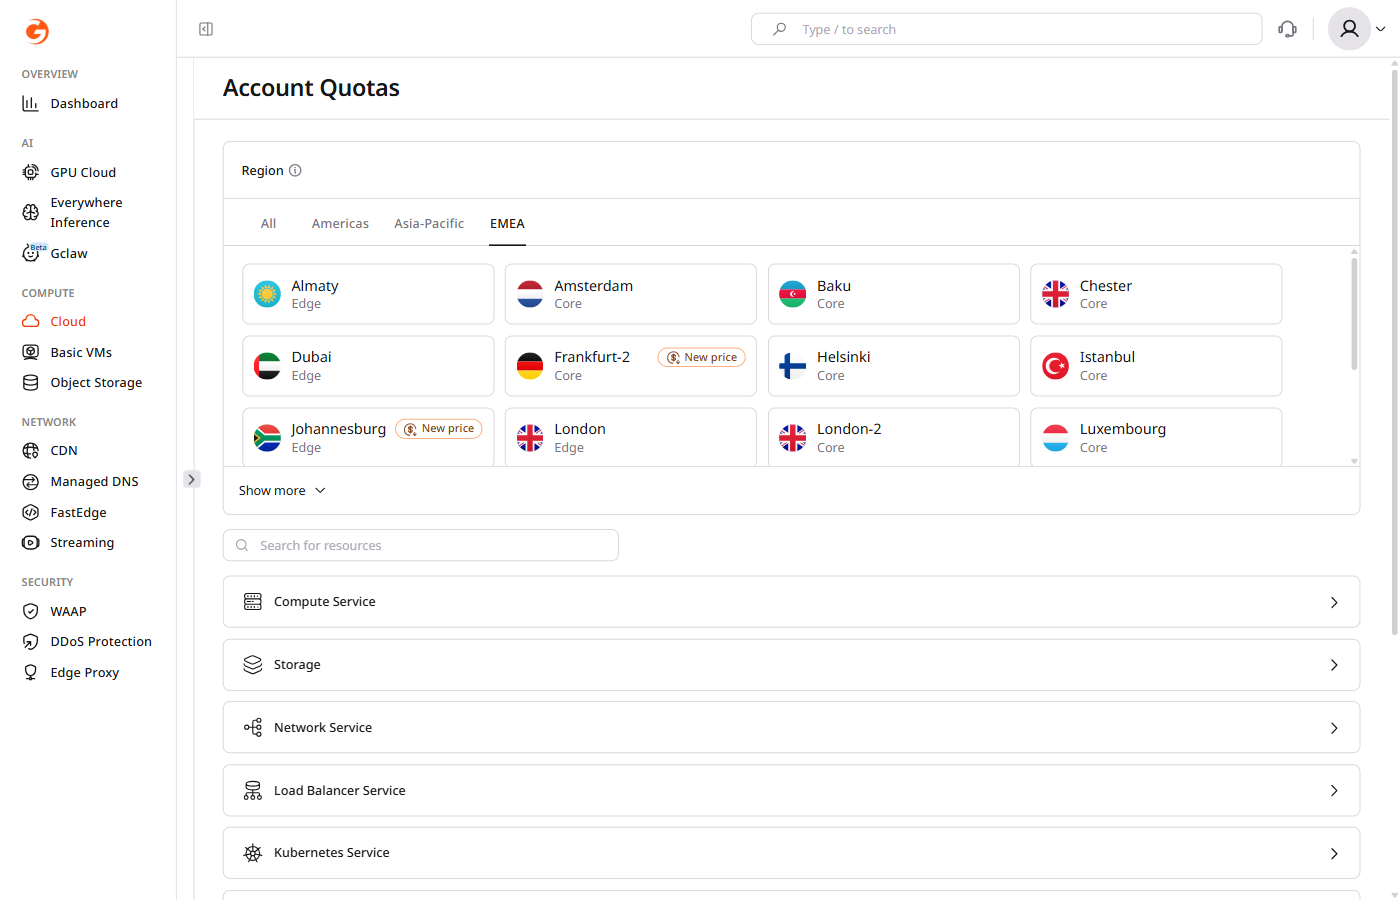Click the DDoS Protection icon

[31, 641]
